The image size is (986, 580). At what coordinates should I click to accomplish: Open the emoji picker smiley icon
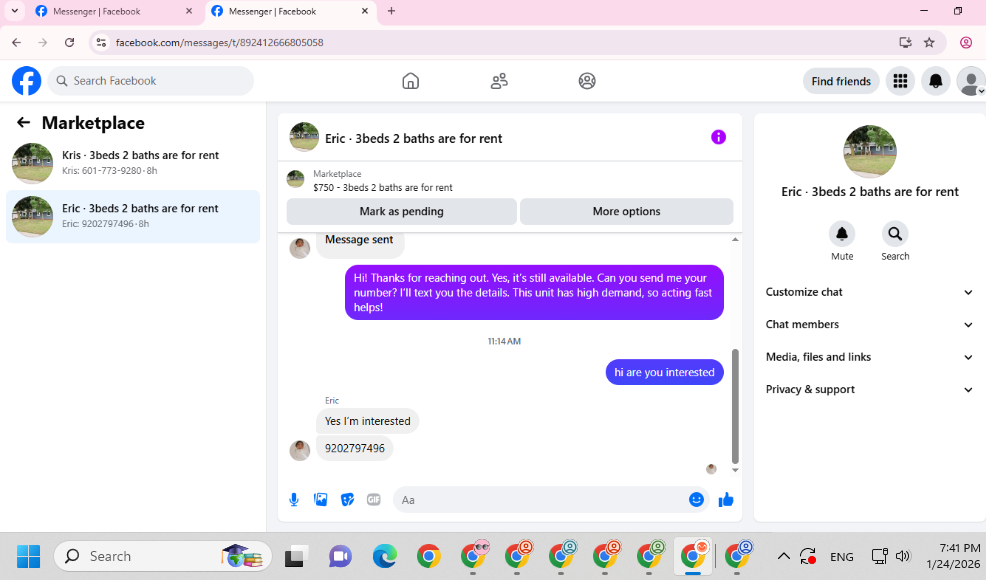[696, 499]
